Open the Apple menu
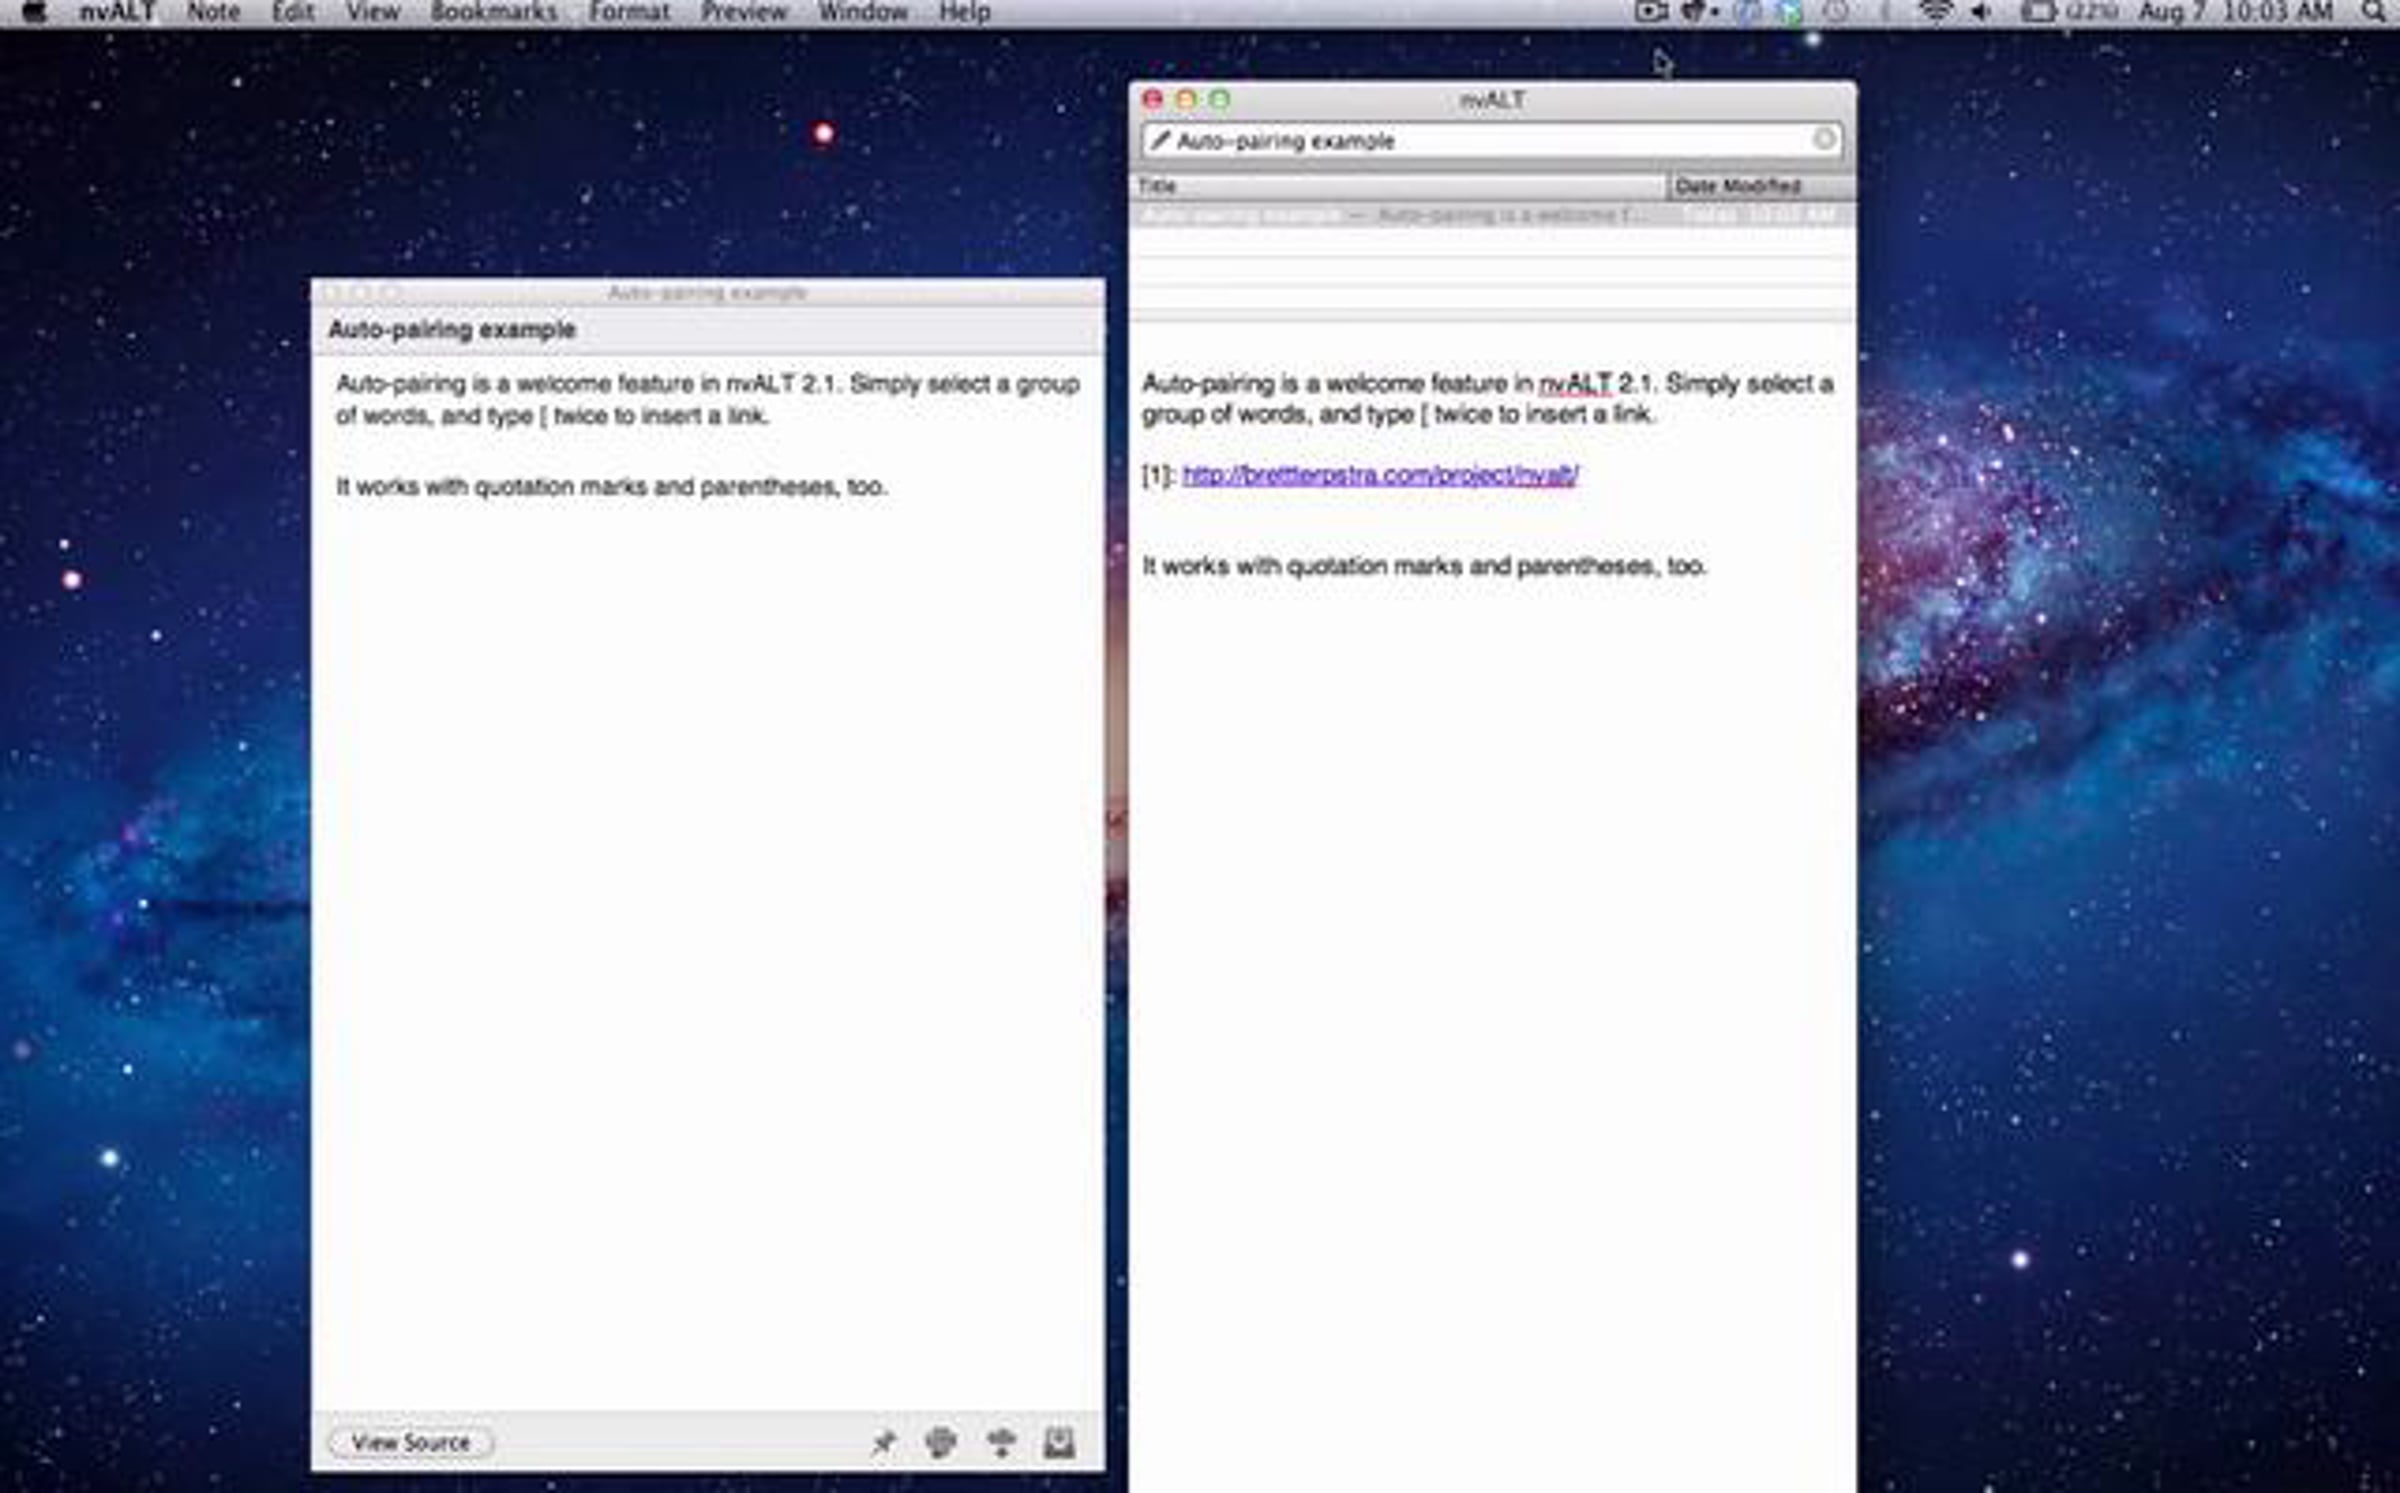 point(33,12)
